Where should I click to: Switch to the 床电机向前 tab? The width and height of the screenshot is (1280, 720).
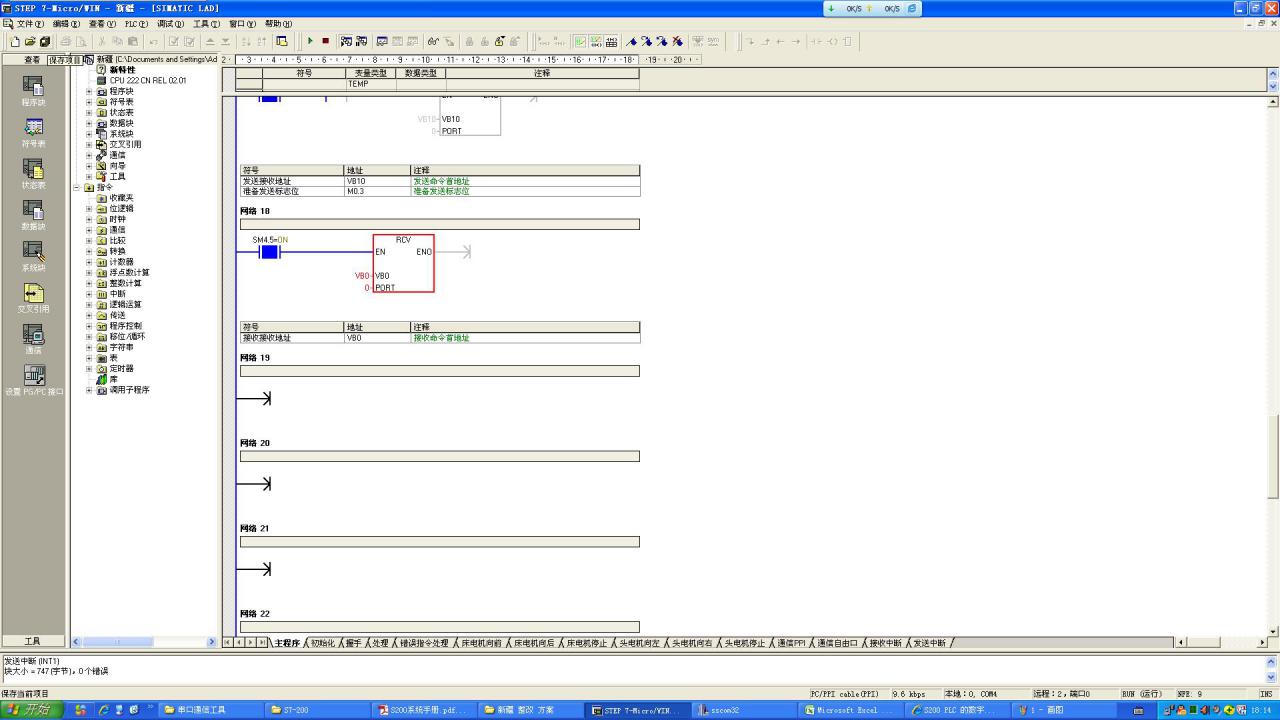pos(481,643)
